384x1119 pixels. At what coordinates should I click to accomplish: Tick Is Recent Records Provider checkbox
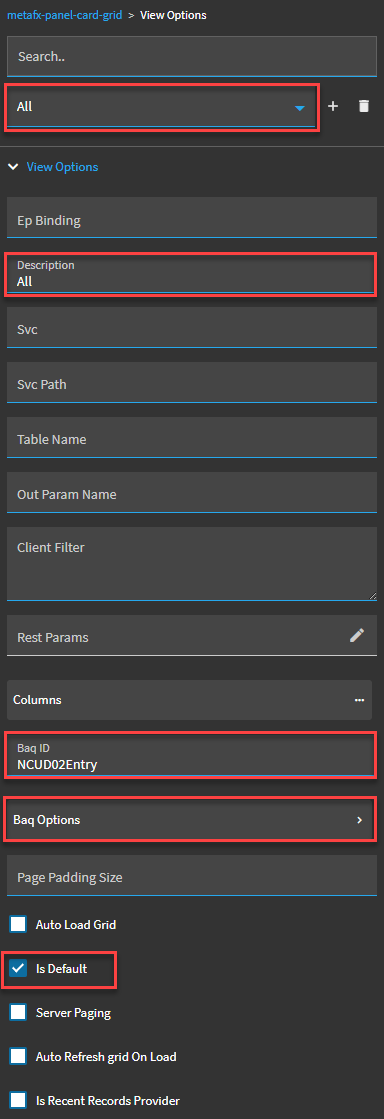tap(19, 1100)
